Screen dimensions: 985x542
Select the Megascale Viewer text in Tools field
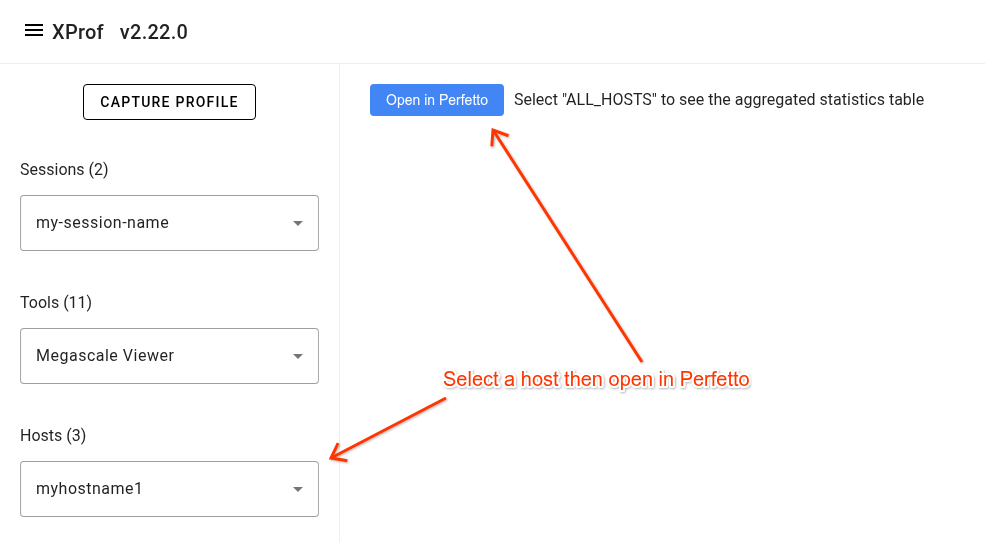pos(105,356)
